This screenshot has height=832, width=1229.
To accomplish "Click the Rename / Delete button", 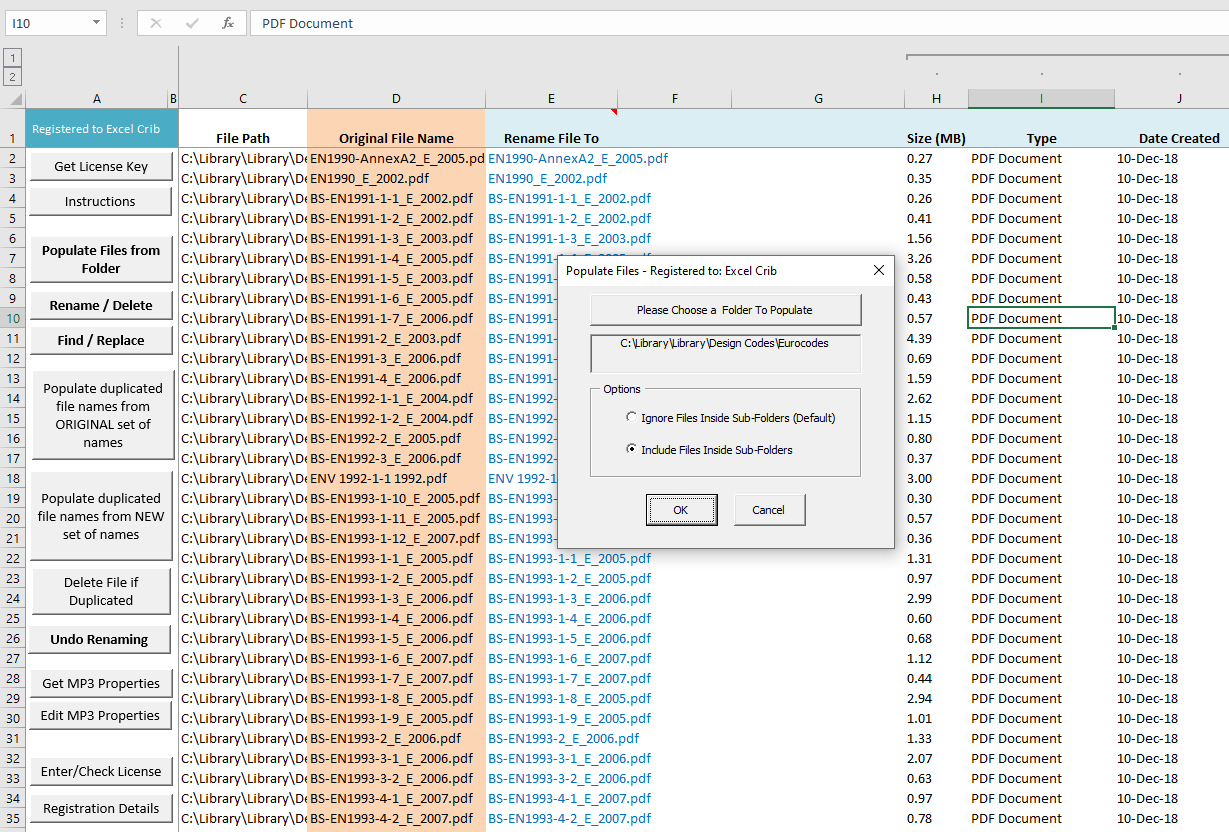I will [100, 305].
